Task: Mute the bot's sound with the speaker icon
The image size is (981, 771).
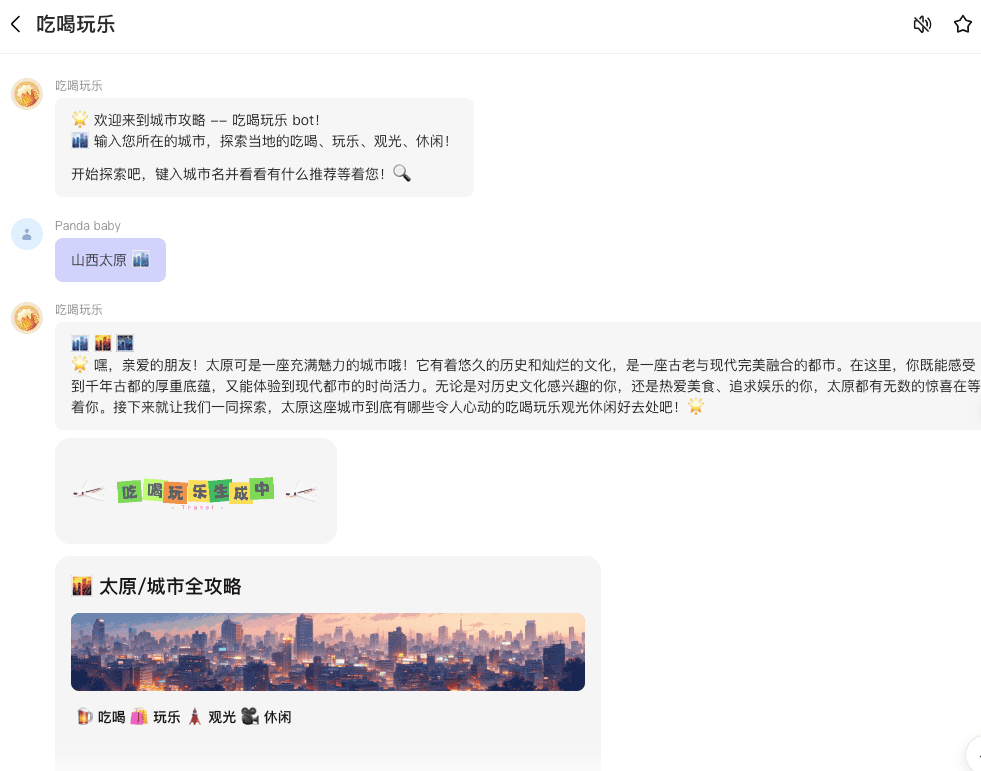Action: tap(922, 24)
